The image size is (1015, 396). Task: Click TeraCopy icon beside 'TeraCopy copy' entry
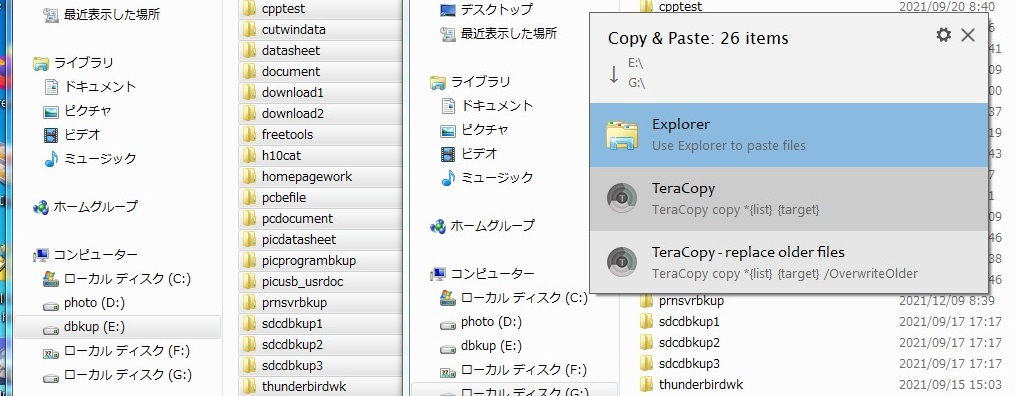[x=622, y=199]
